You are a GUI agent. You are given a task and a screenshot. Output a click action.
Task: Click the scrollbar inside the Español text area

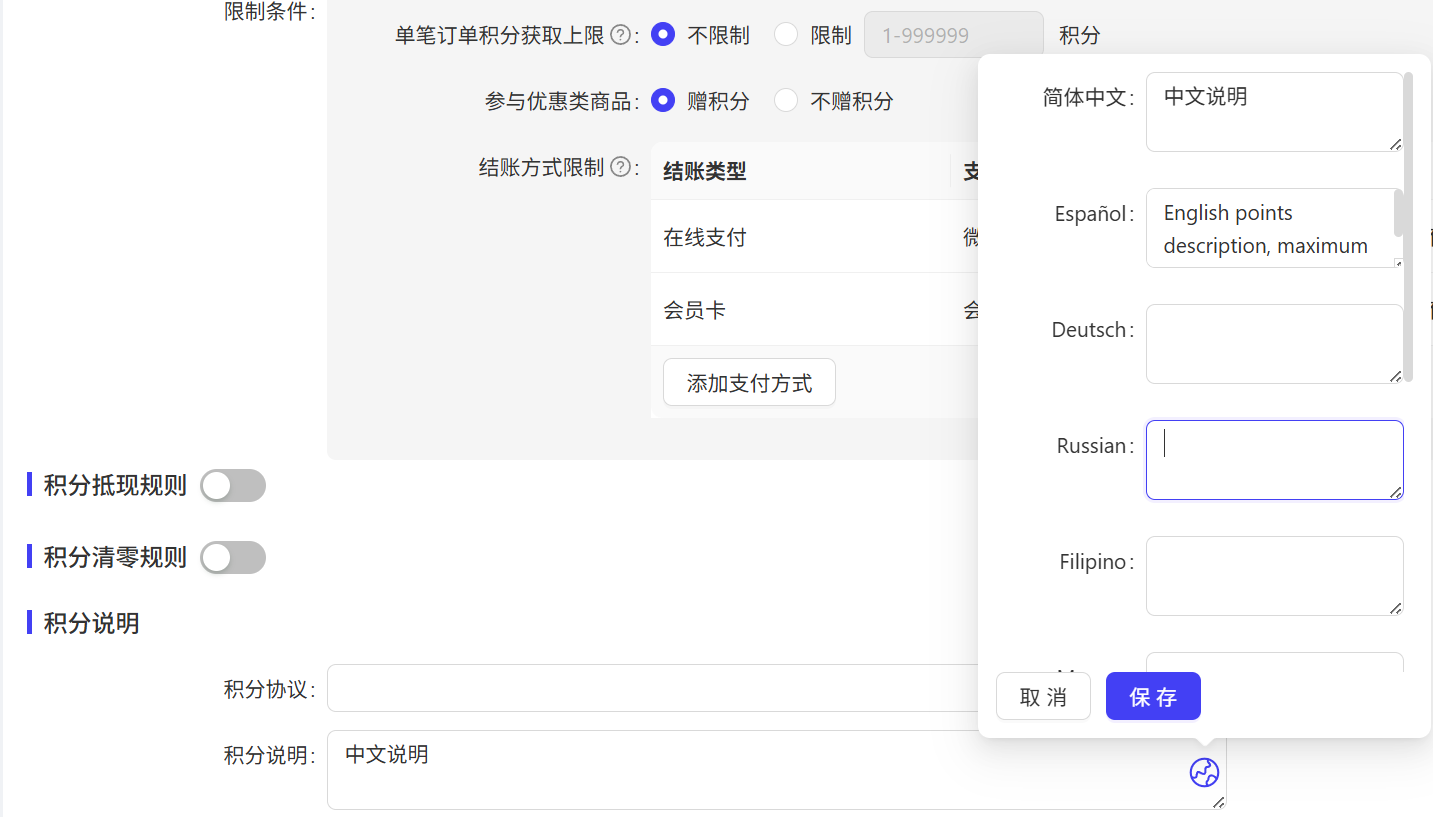click(1398, 213)
